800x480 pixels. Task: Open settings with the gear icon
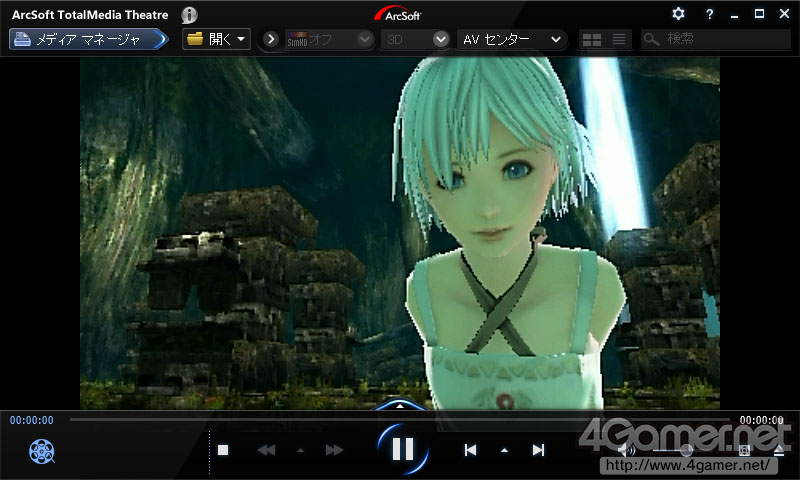pyautogui.click(x=678, y=13)
